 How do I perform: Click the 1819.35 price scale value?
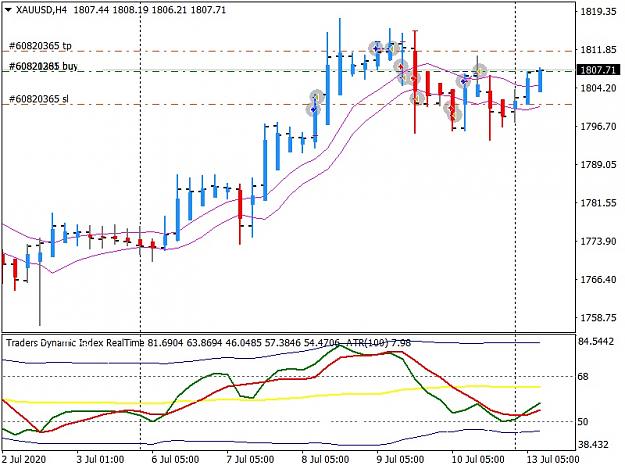coord(598,12)
